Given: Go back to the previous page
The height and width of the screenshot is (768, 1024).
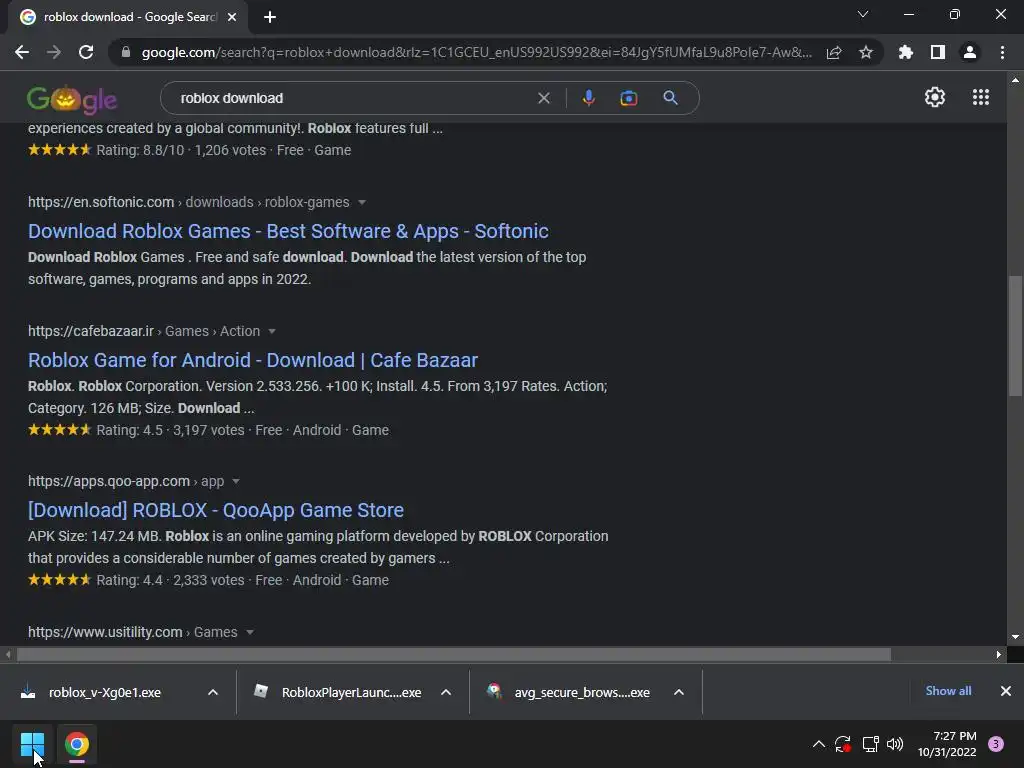Looking at the screenshot, I should coord(22,52).
